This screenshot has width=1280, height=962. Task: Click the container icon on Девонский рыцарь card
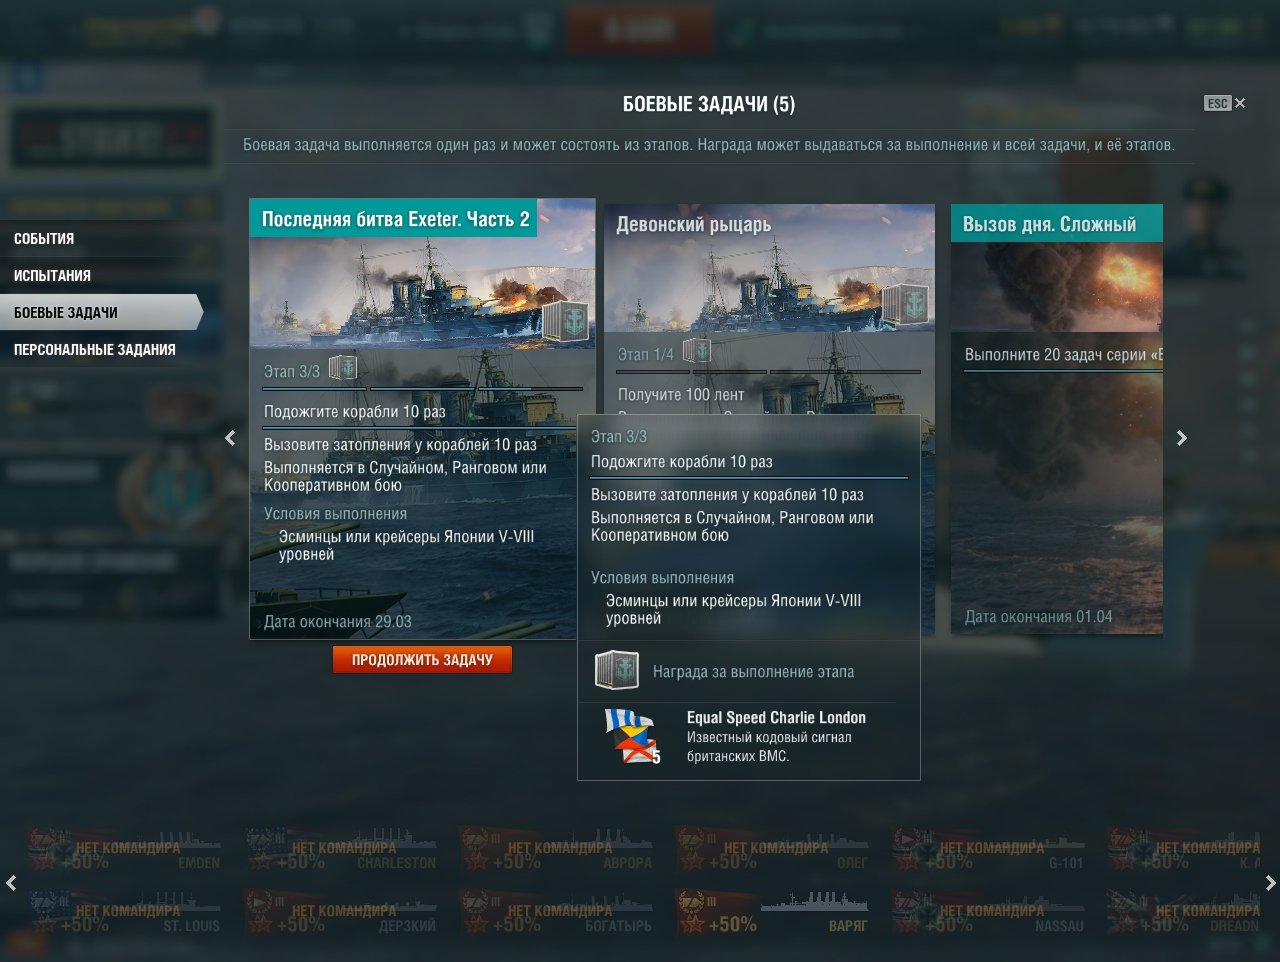[x=905, y=304]
